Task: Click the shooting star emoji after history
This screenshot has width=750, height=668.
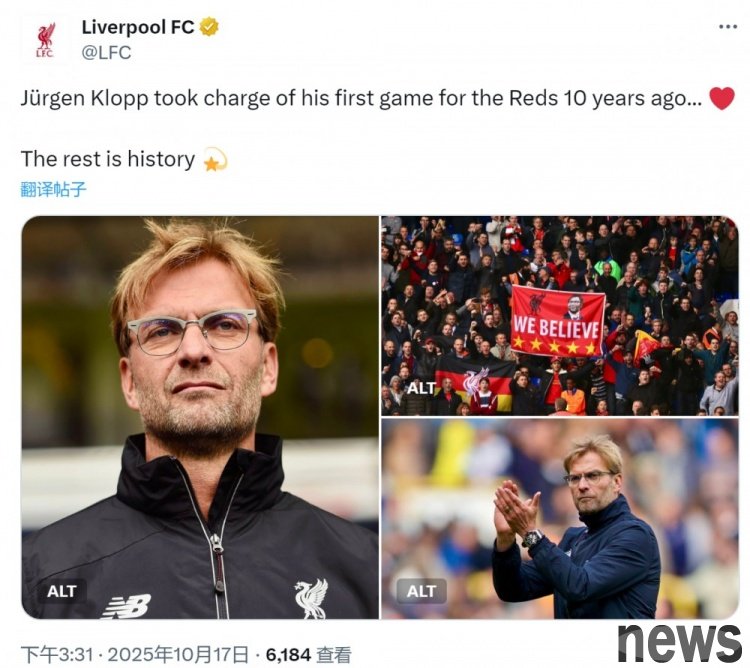Action: [x=215, y=160]
